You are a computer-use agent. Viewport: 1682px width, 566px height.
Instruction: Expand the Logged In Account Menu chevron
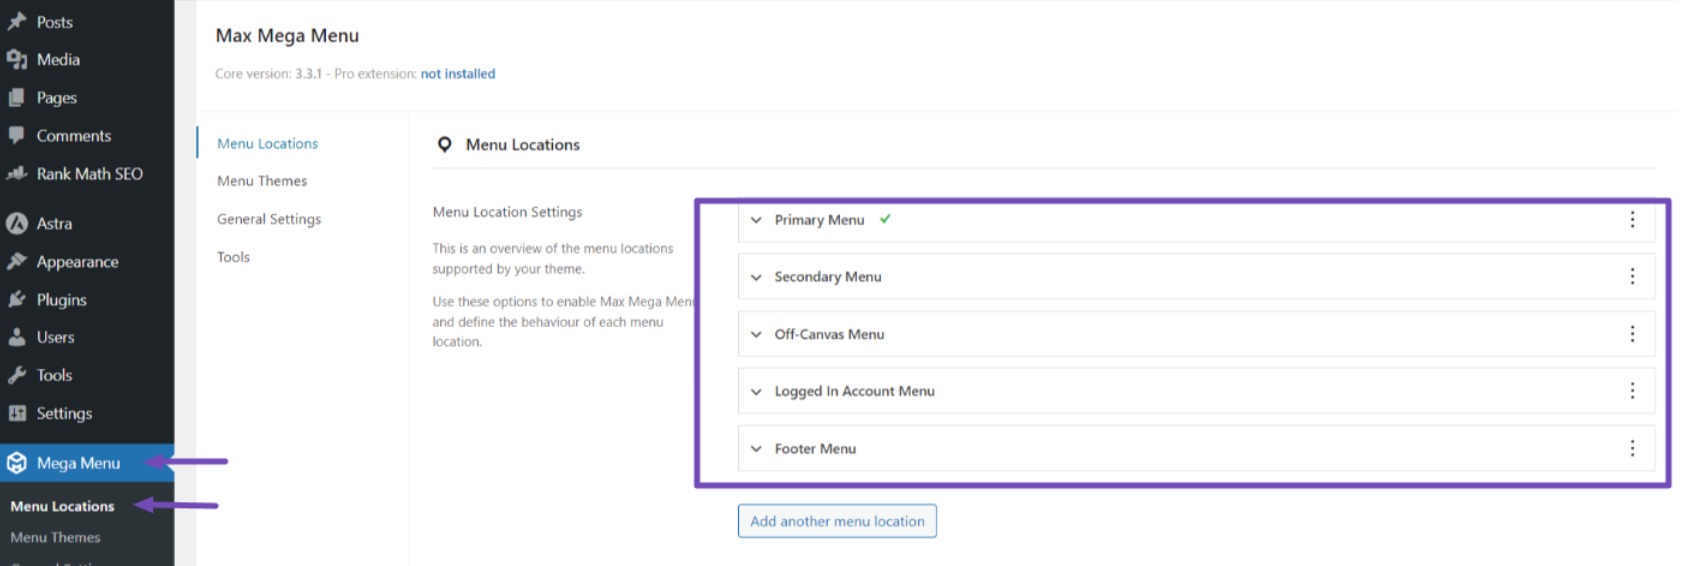click(x=756, y=392)
